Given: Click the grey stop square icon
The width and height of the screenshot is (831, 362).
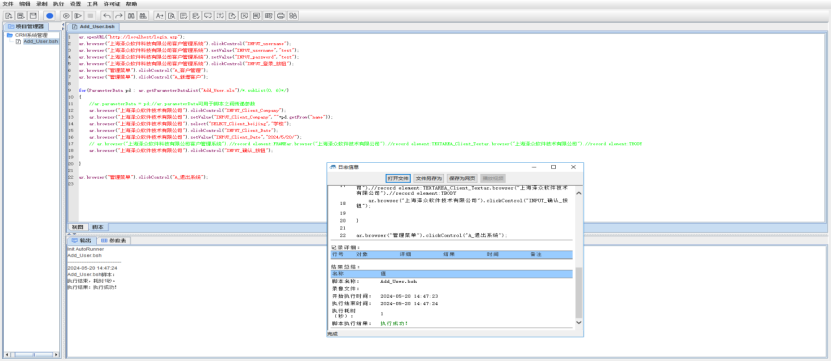Looking at the screenshot, I should coord(90,15).
